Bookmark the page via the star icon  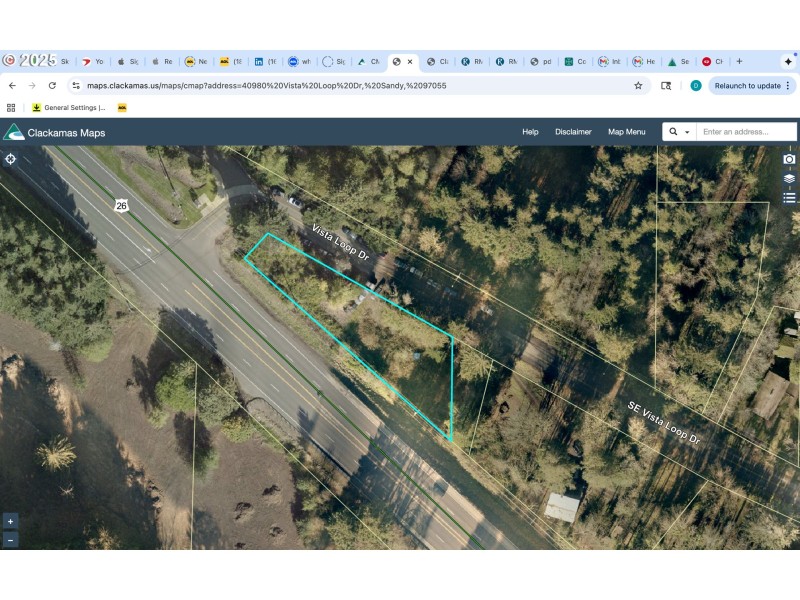[x=637, y=86]
